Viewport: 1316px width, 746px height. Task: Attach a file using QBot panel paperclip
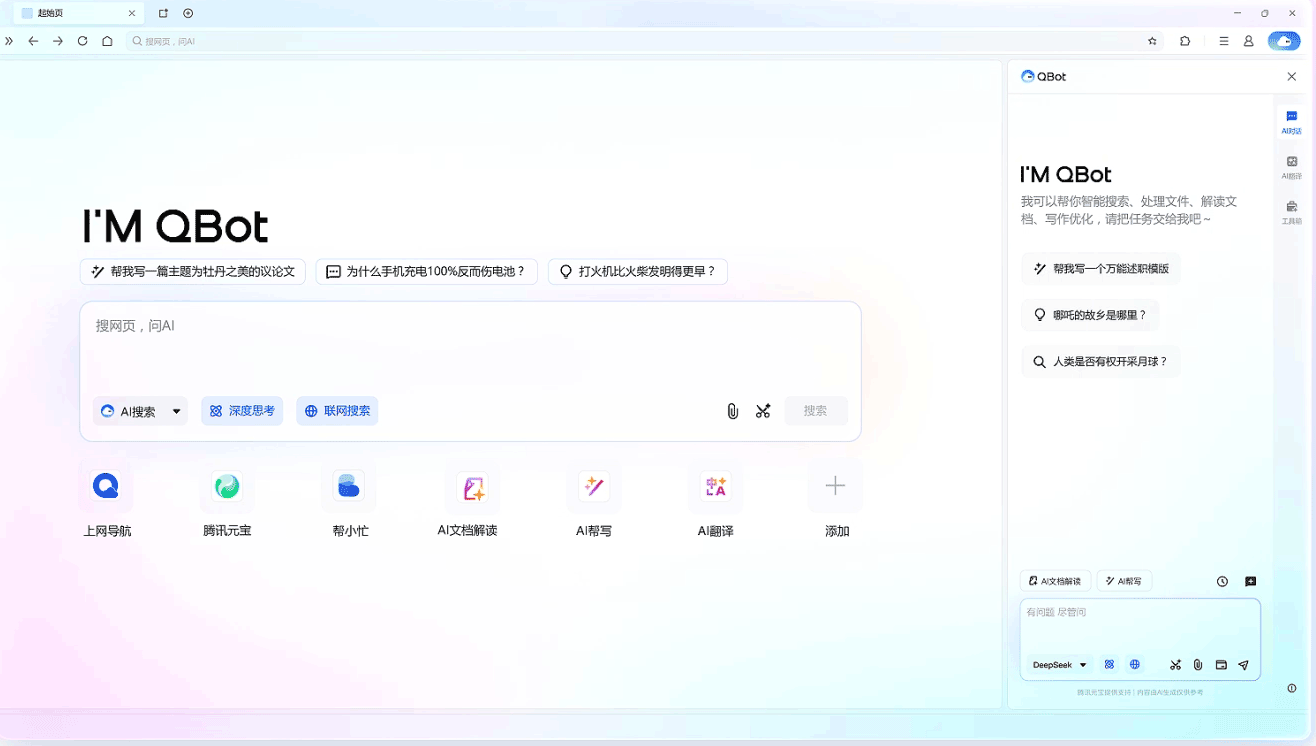[1198, 665]
